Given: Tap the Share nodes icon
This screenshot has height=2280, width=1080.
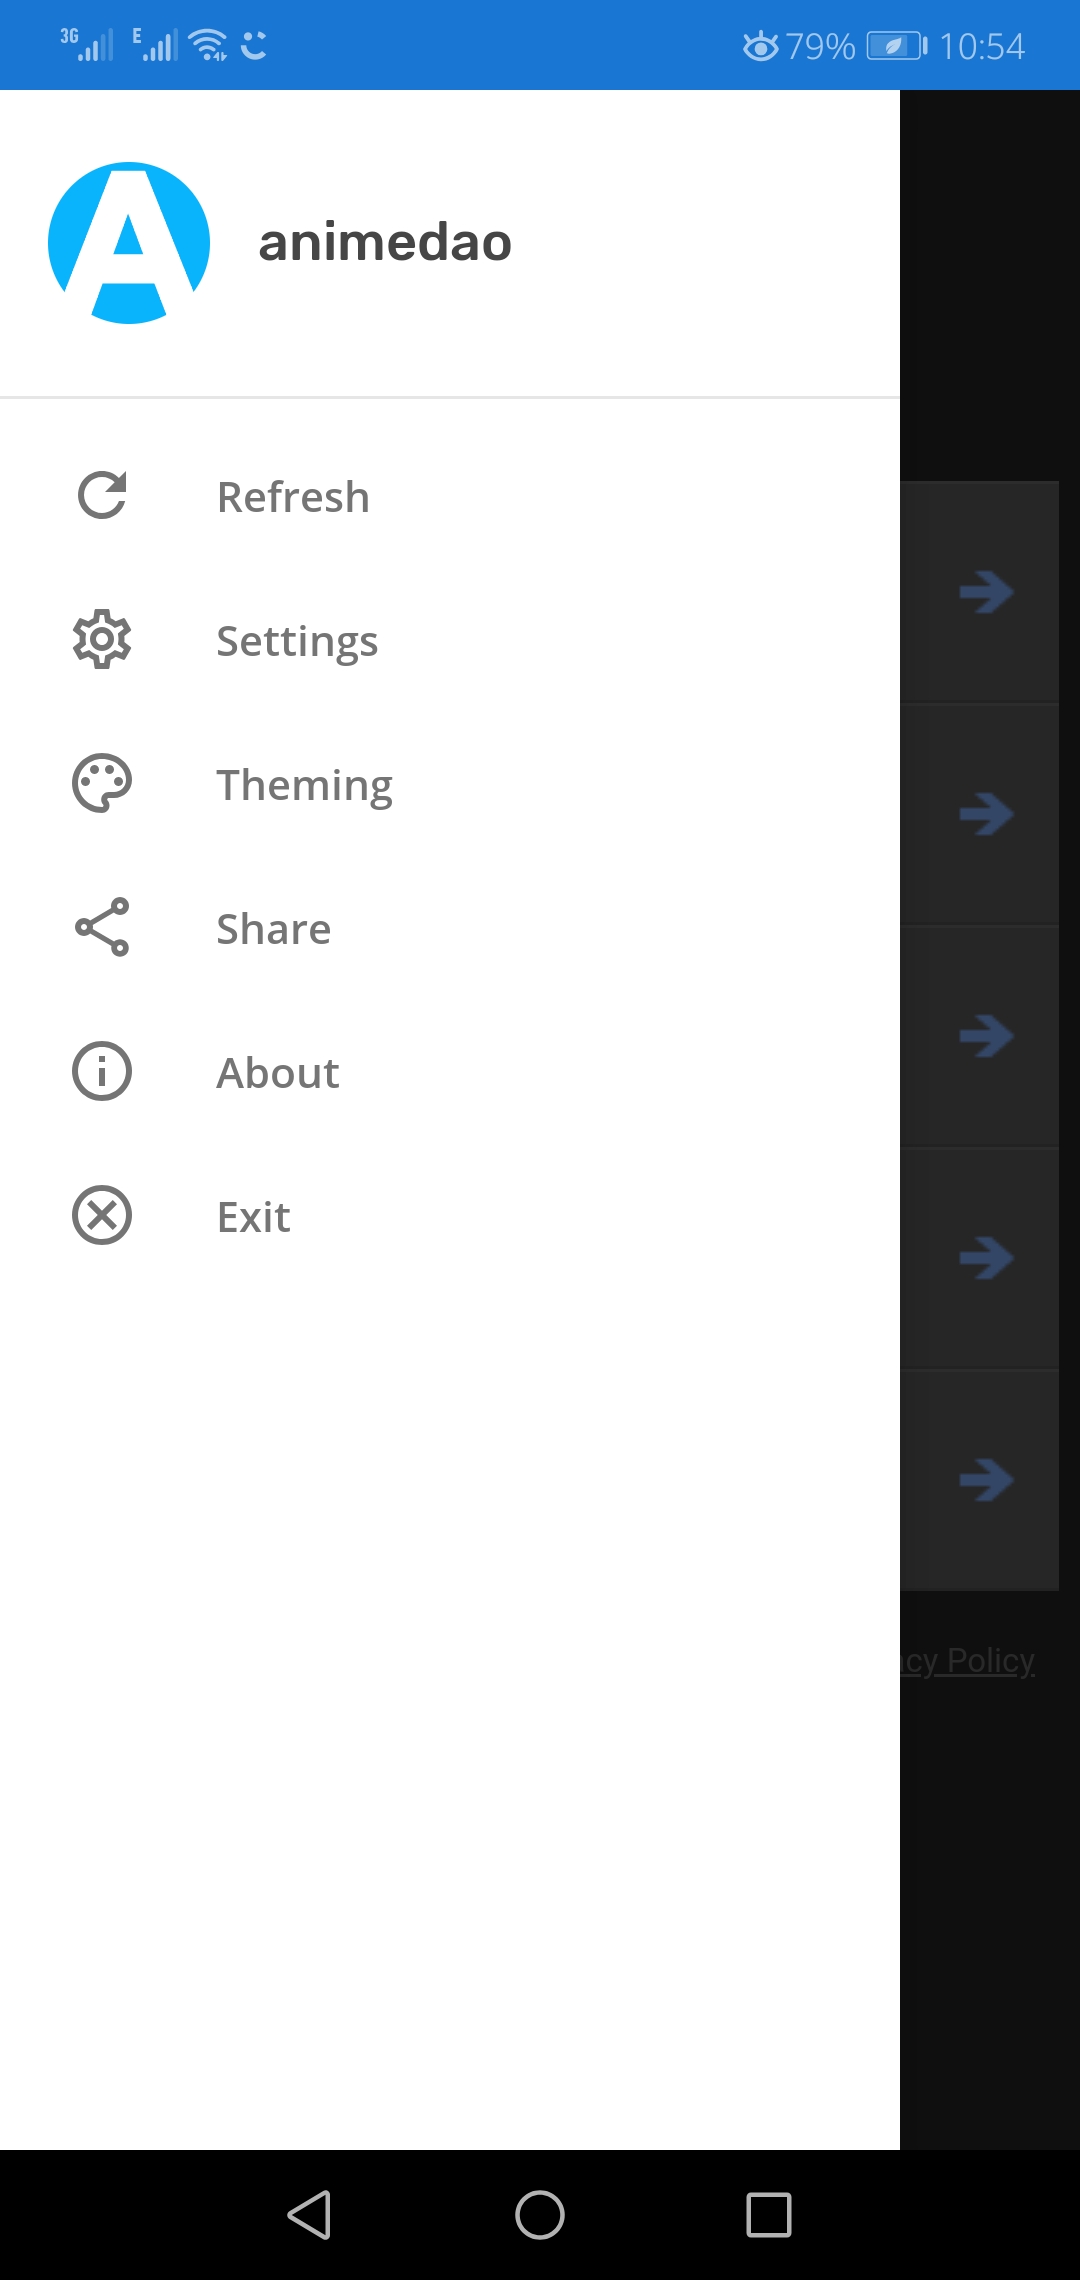Looking at the screenshot, I should click(x=102, y=928).
